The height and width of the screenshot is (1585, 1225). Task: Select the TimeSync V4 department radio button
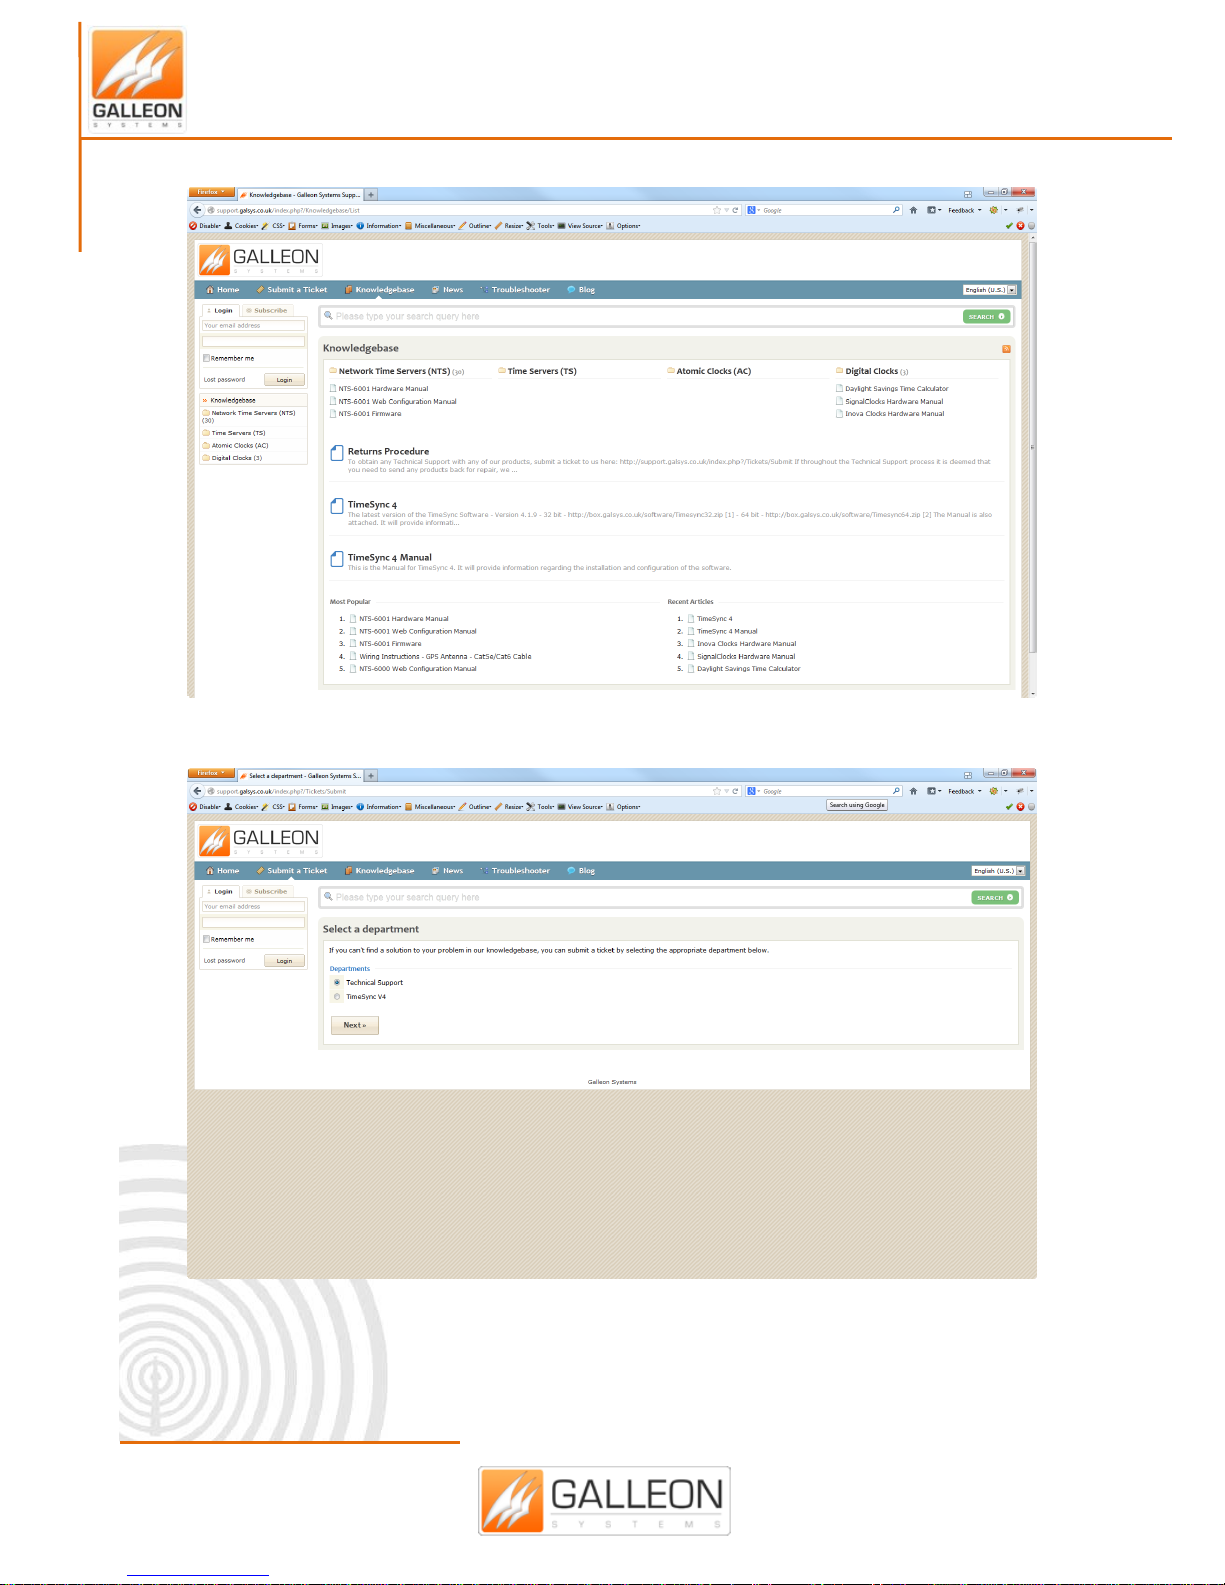point(337,997)
